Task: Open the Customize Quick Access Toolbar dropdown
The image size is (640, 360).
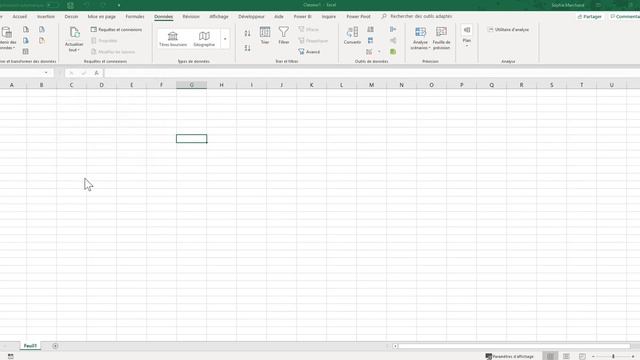Action: click(x=119, y=5)
